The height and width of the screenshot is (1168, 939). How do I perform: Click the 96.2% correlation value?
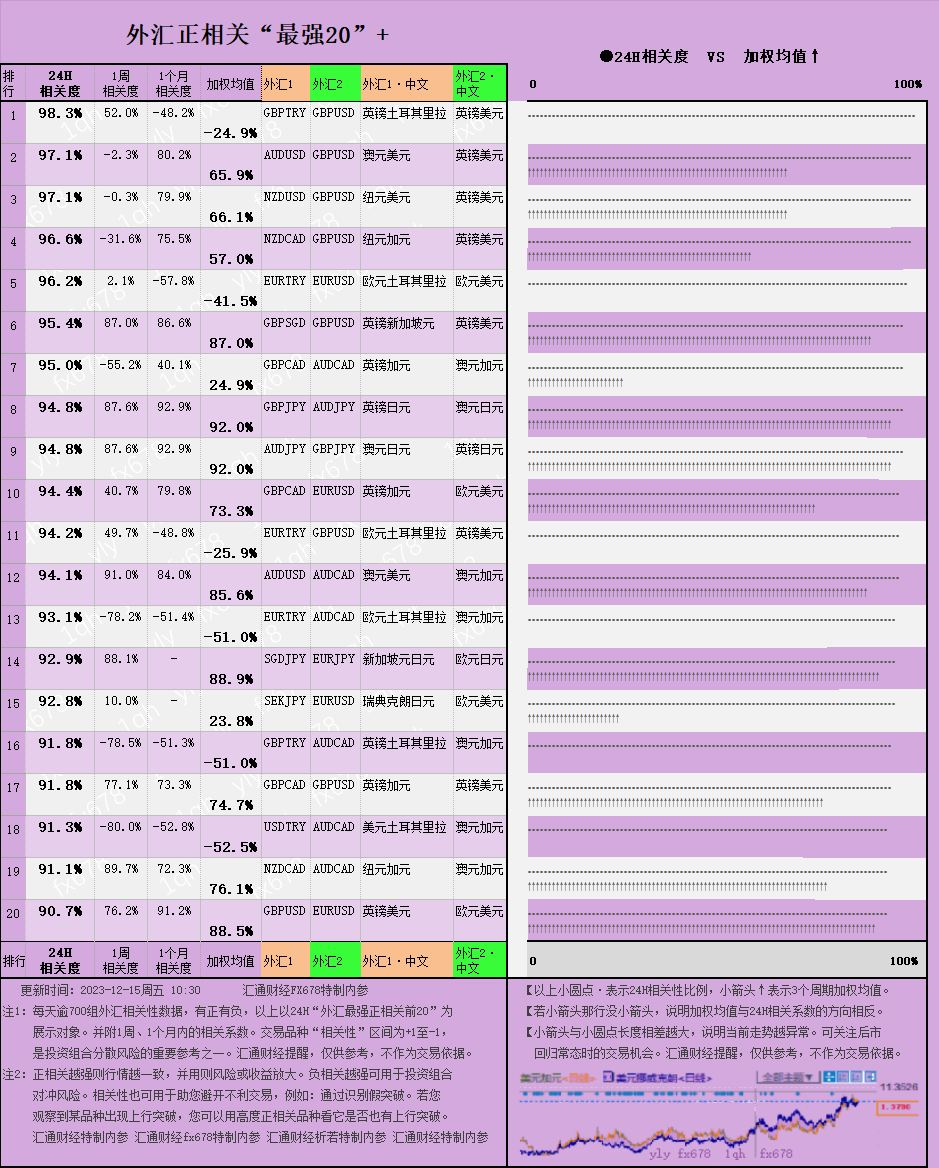60,281
